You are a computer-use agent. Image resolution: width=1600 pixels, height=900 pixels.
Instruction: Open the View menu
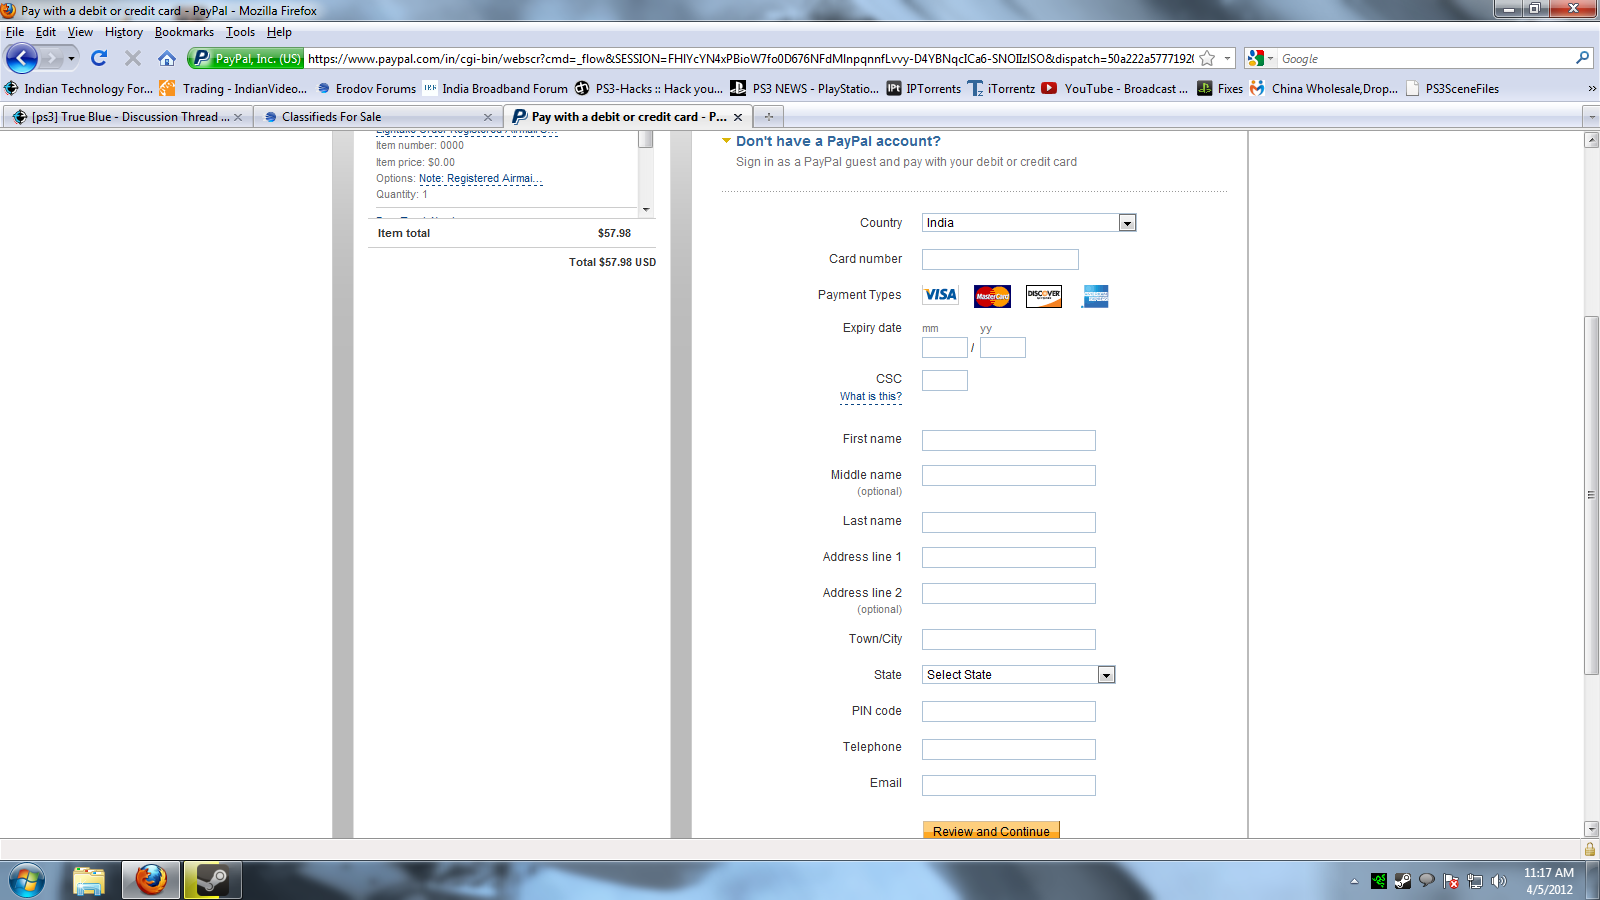pyautogui.click(x=80, y=32)
